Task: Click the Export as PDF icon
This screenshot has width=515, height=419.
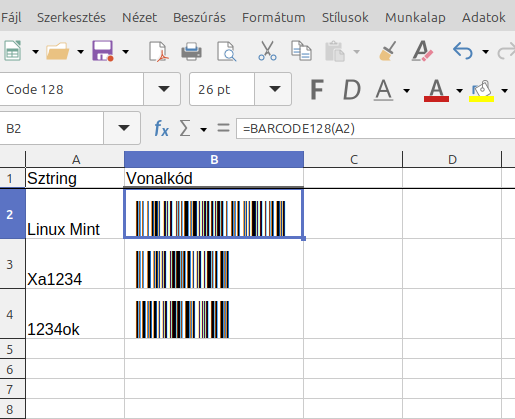Action: (158, 51)
